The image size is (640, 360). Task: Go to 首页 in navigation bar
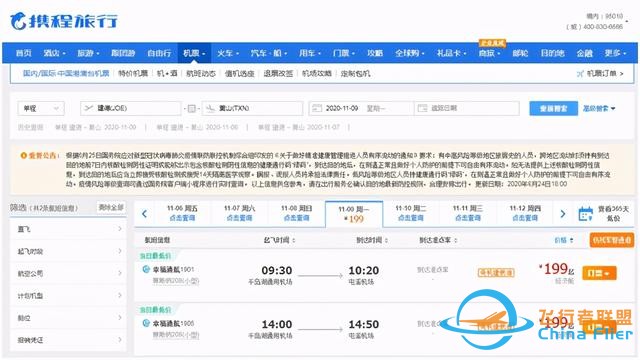(23, 53)
